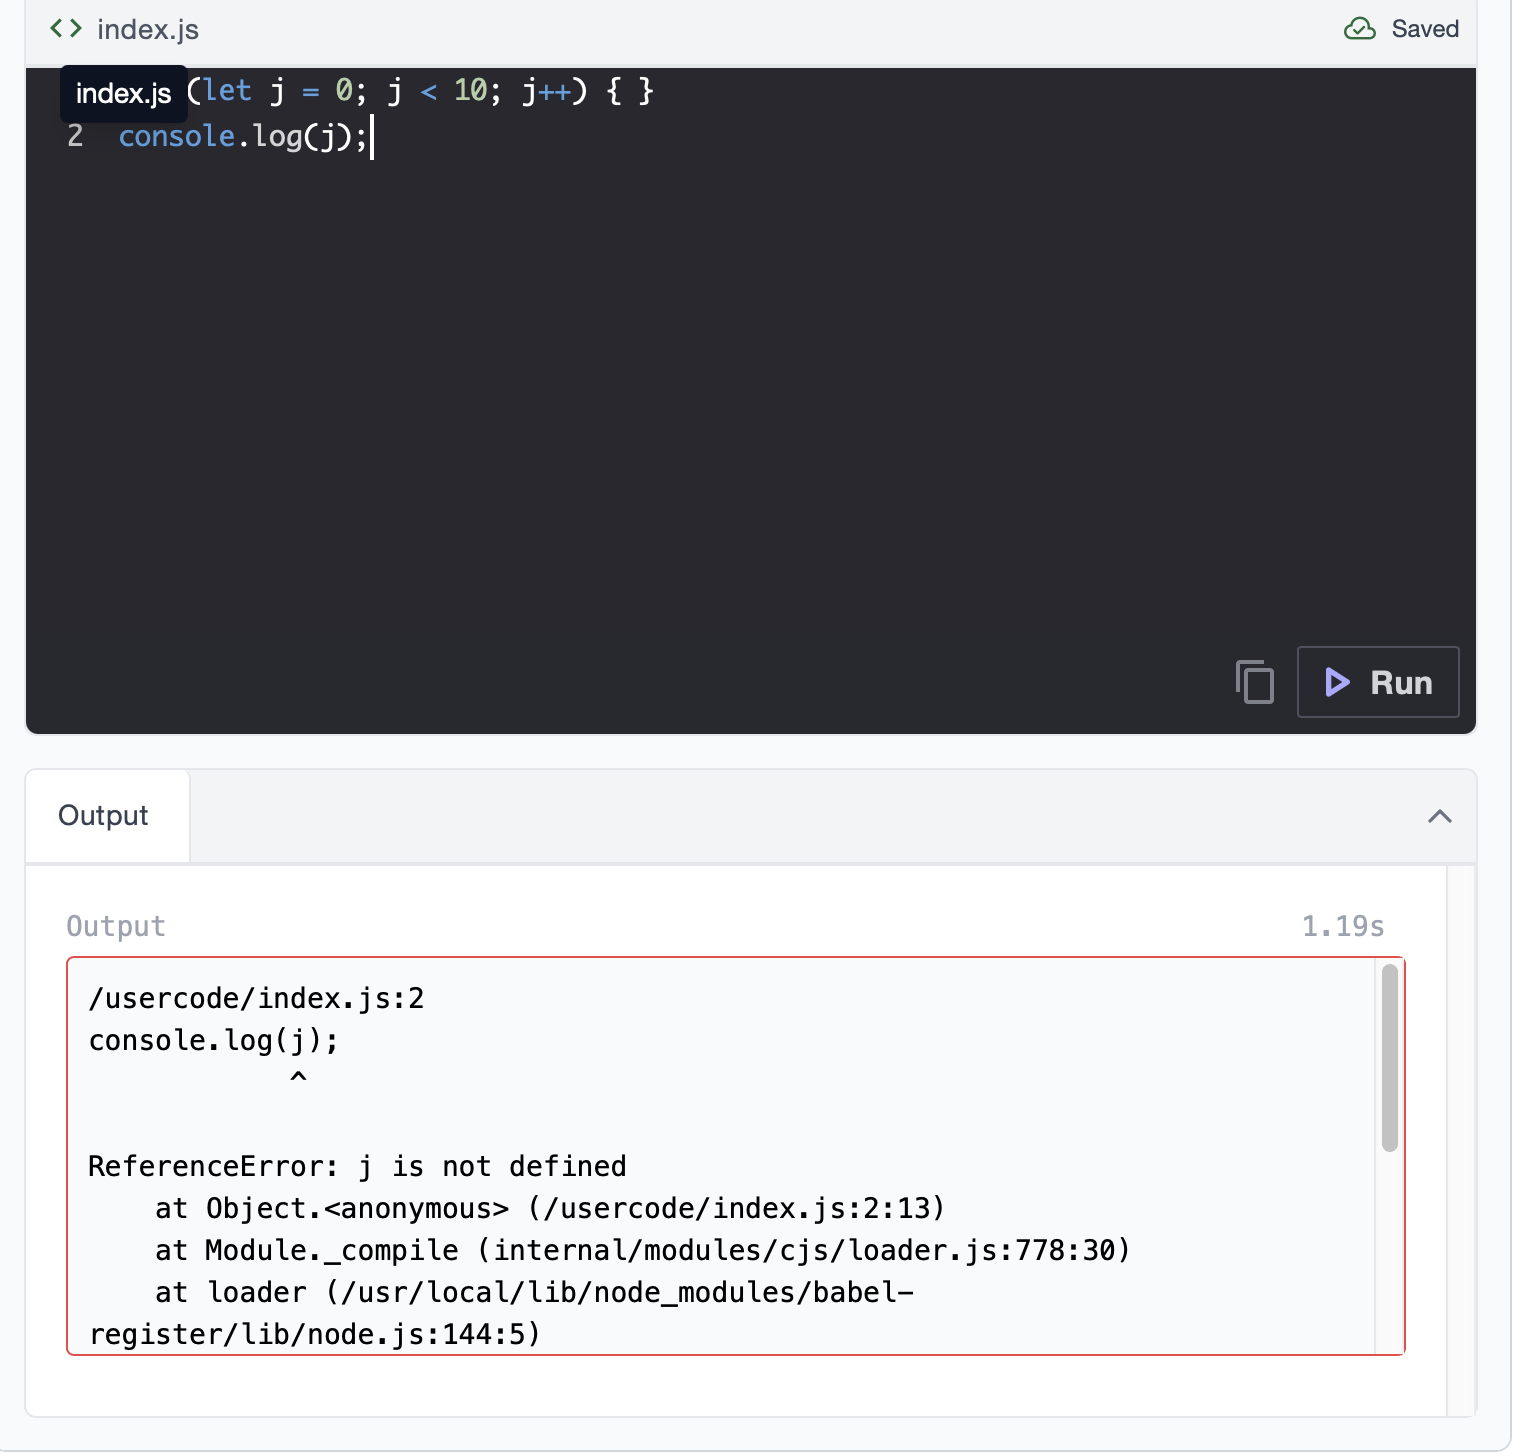Click the 1.19s execution time label

pos(1343,926)
